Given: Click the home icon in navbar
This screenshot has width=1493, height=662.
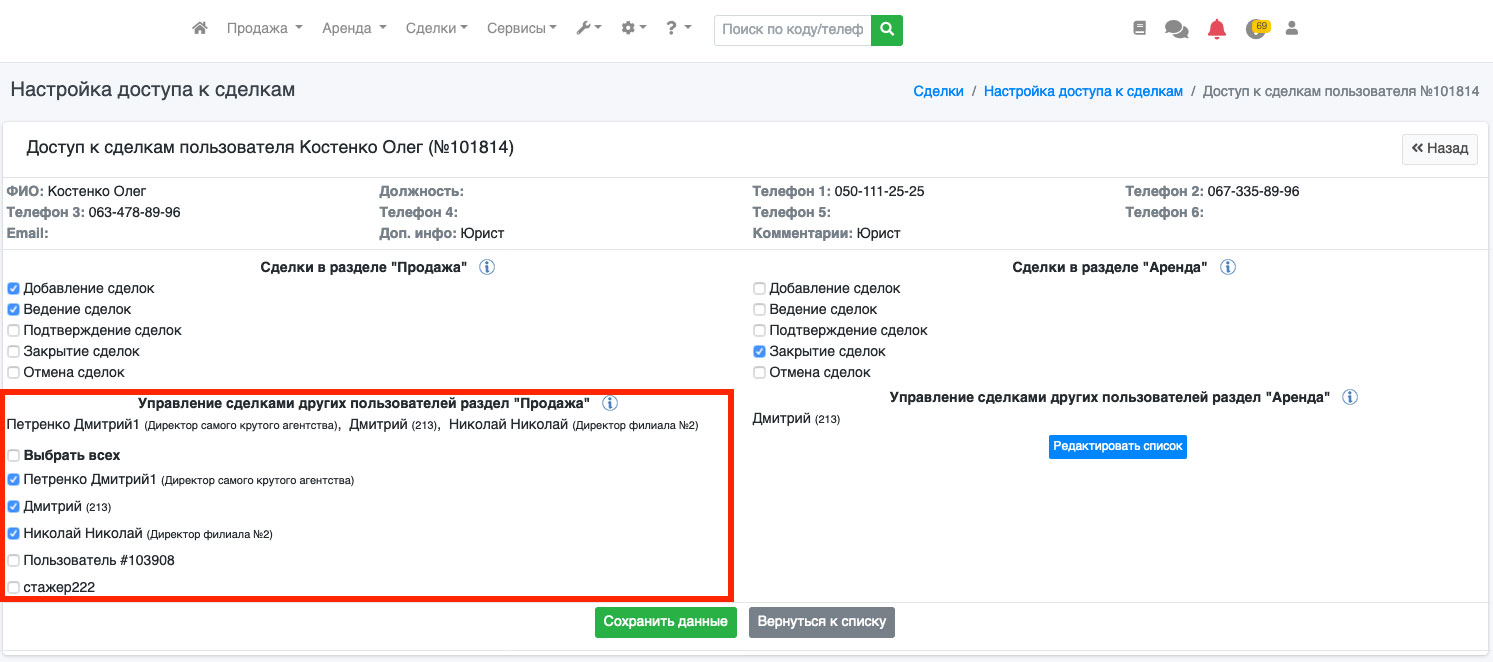Looking at the screenshot, I should pos(200,29).
